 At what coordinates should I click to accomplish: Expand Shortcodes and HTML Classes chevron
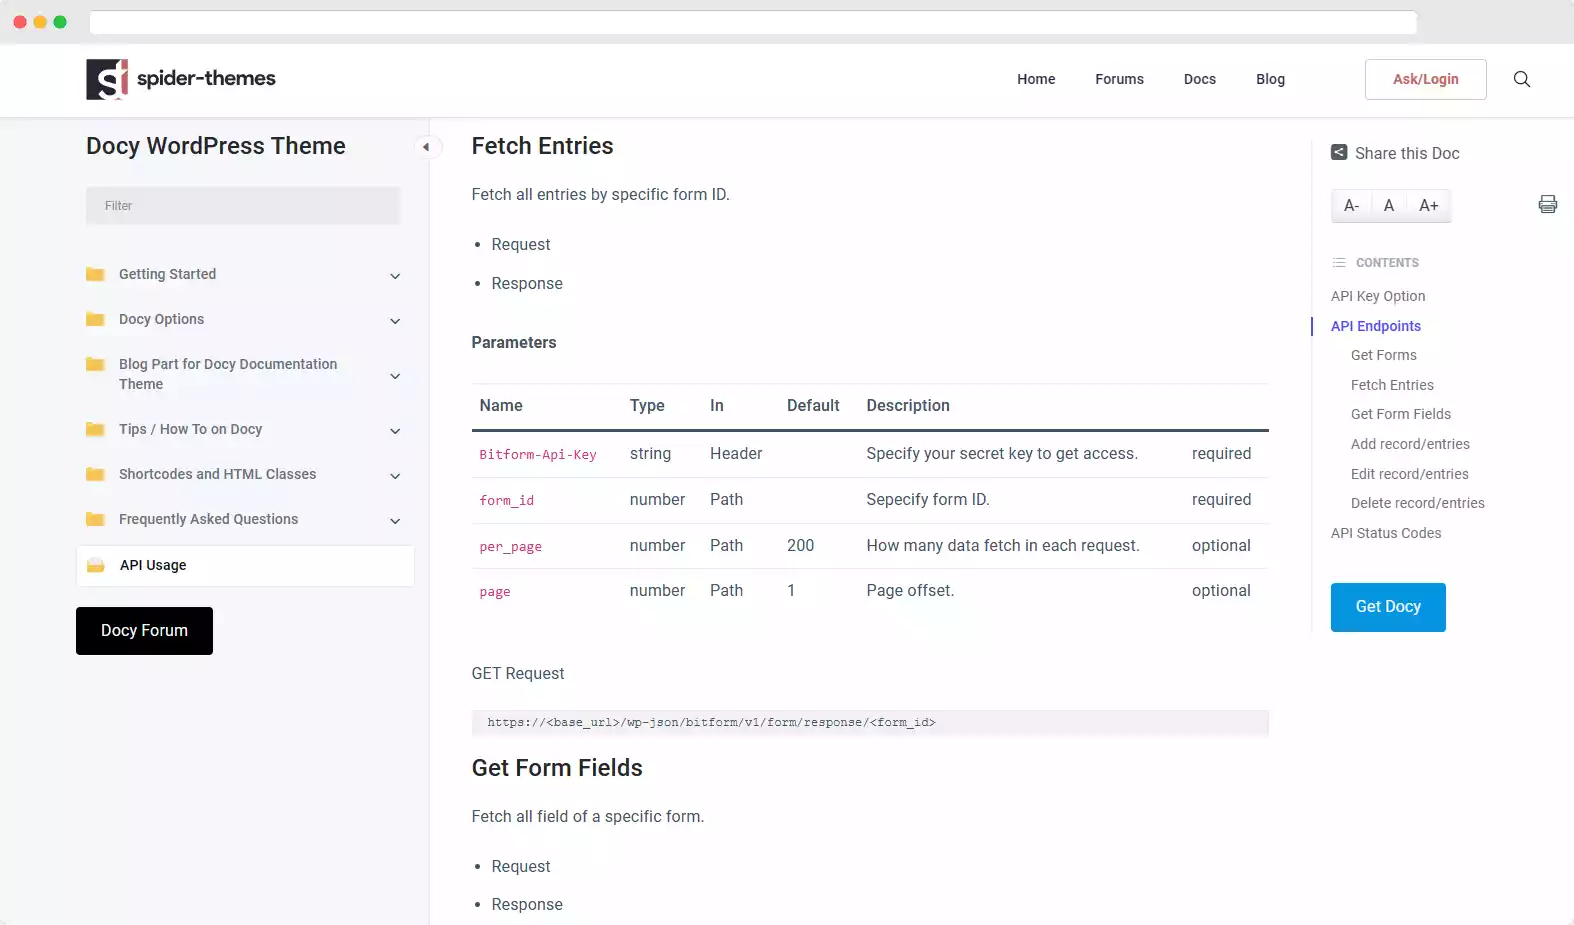tap(395, 476)
